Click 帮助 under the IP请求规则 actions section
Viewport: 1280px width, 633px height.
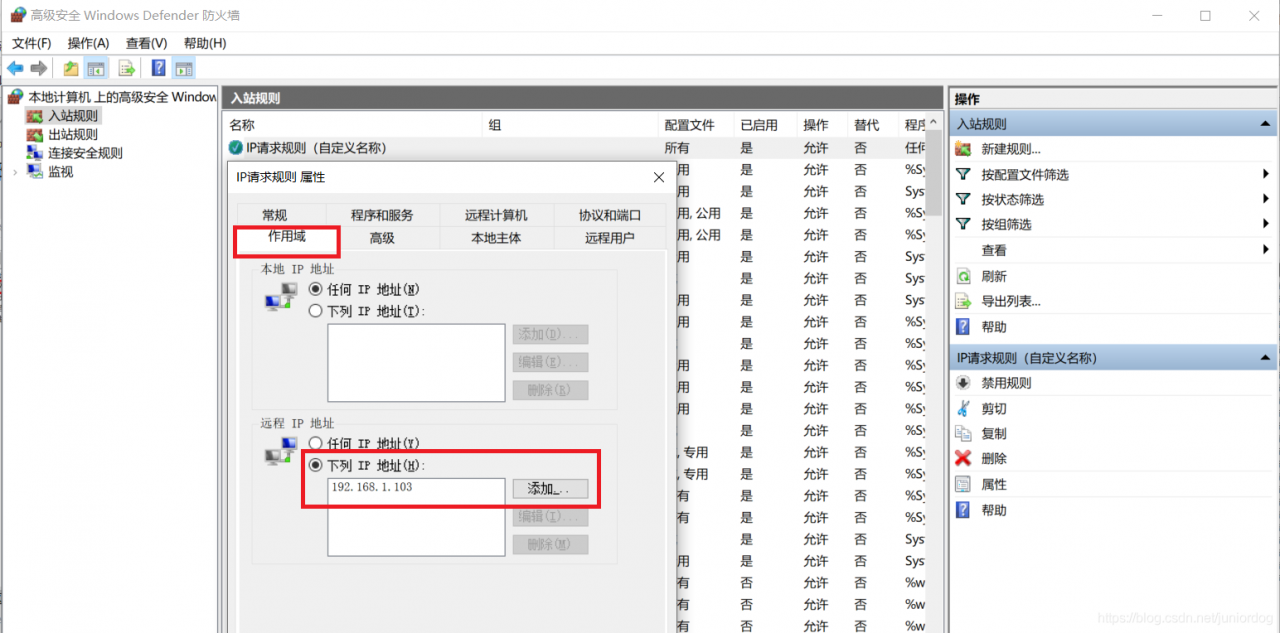[994, 510]
